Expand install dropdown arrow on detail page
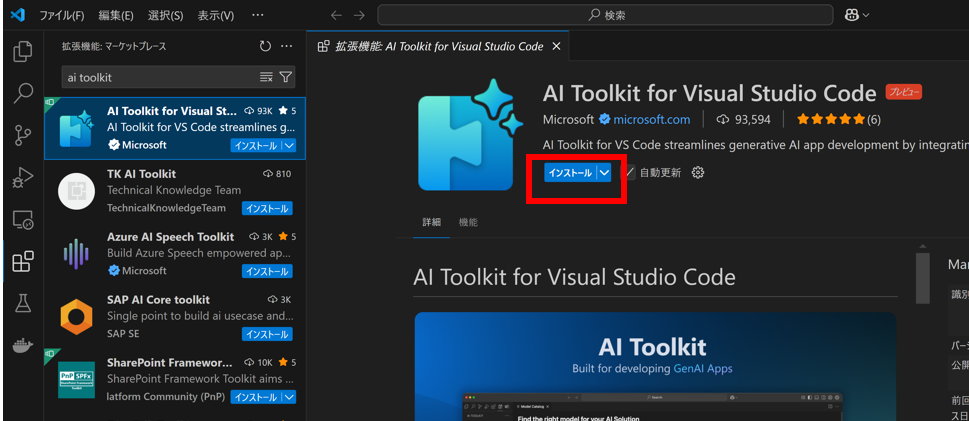The image size is (969, 421). pos(604,173)
